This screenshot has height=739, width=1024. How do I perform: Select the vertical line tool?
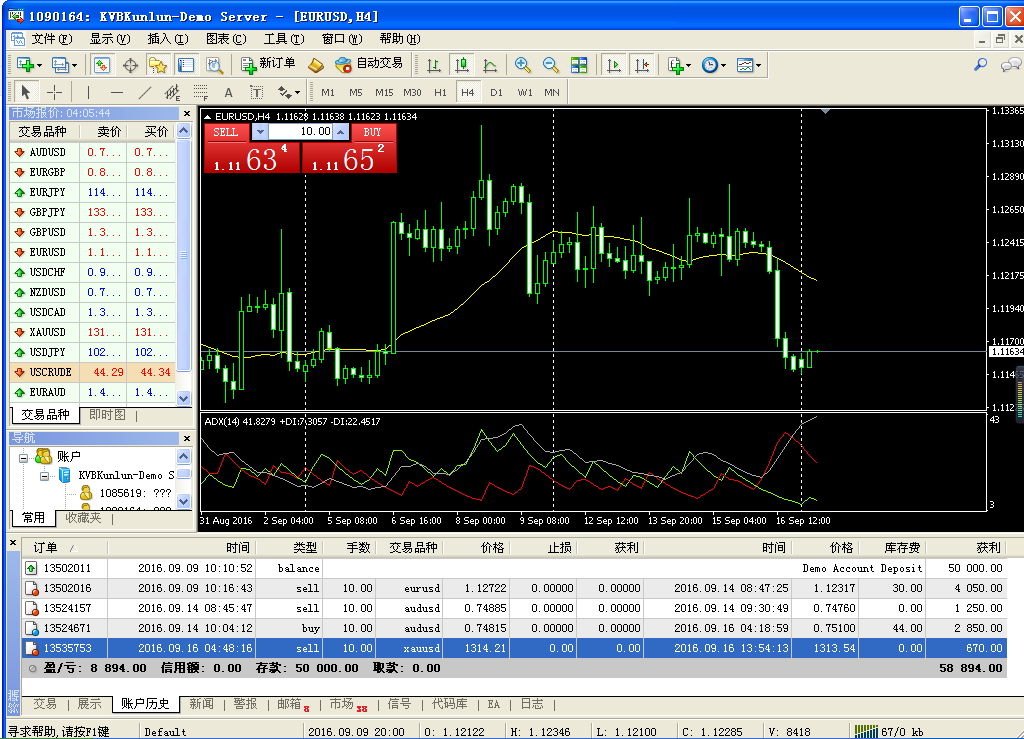(88, 92)
